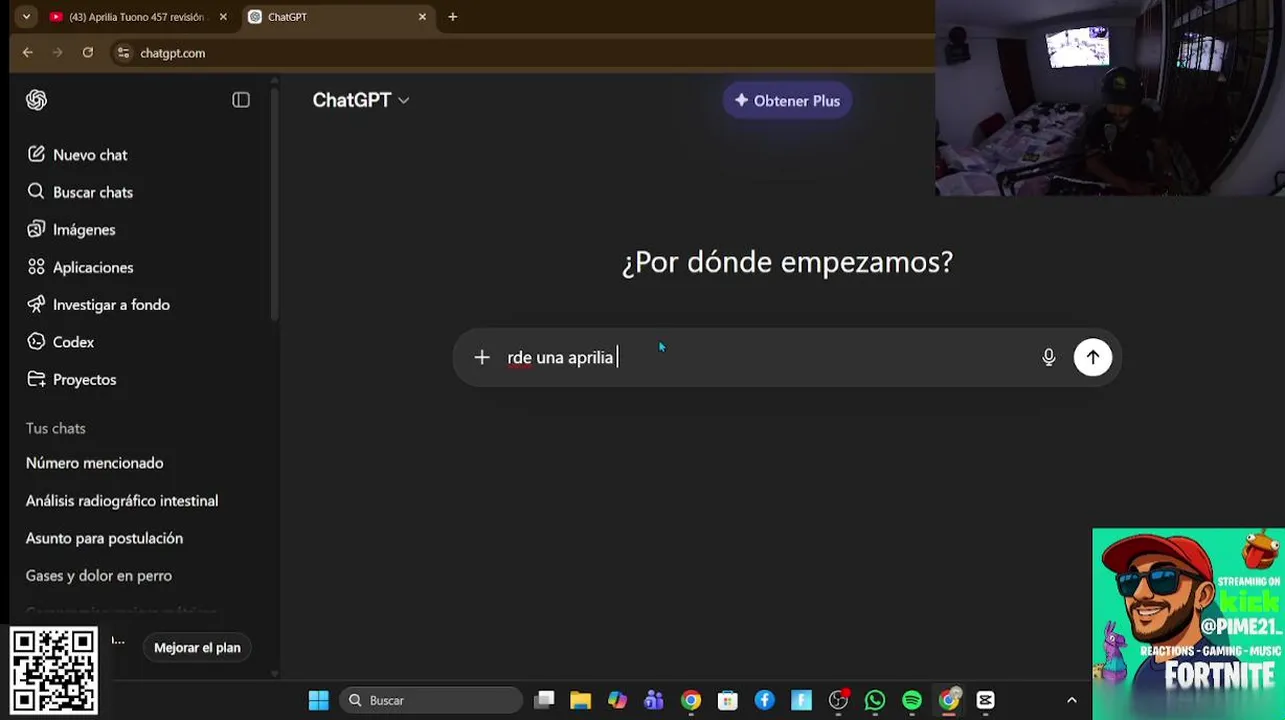Click the taskbar Buscar search box

point(431,701)
